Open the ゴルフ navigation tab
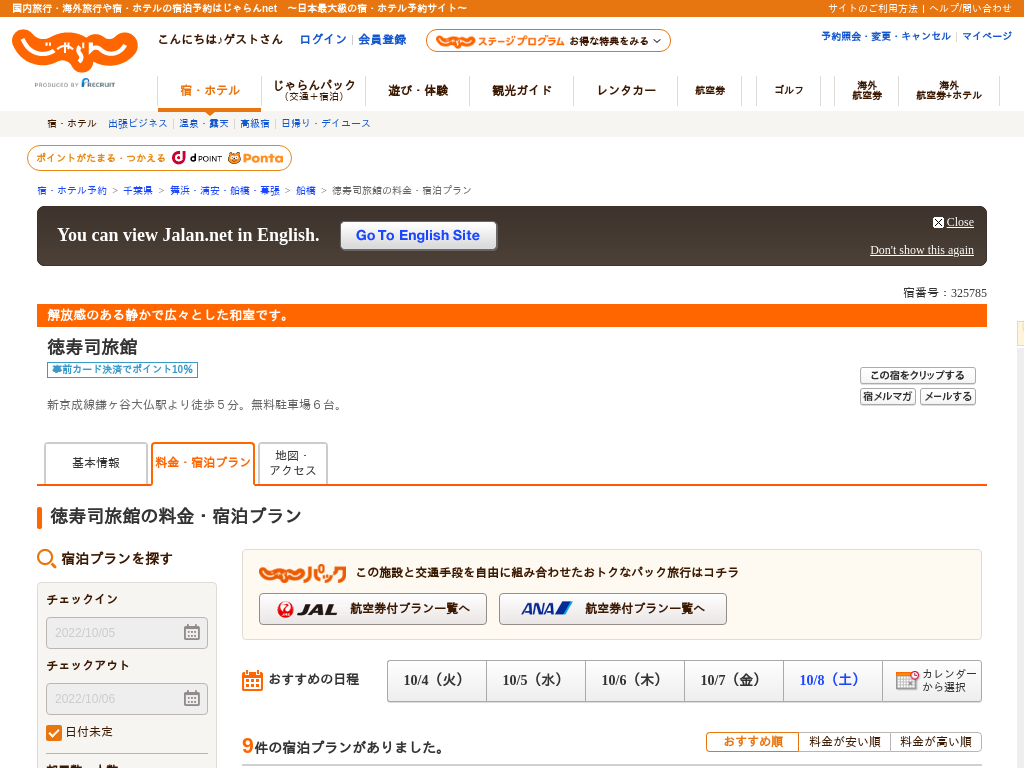Image resolution: width=1024 pixels, height=768 pixels. point(788,90)
